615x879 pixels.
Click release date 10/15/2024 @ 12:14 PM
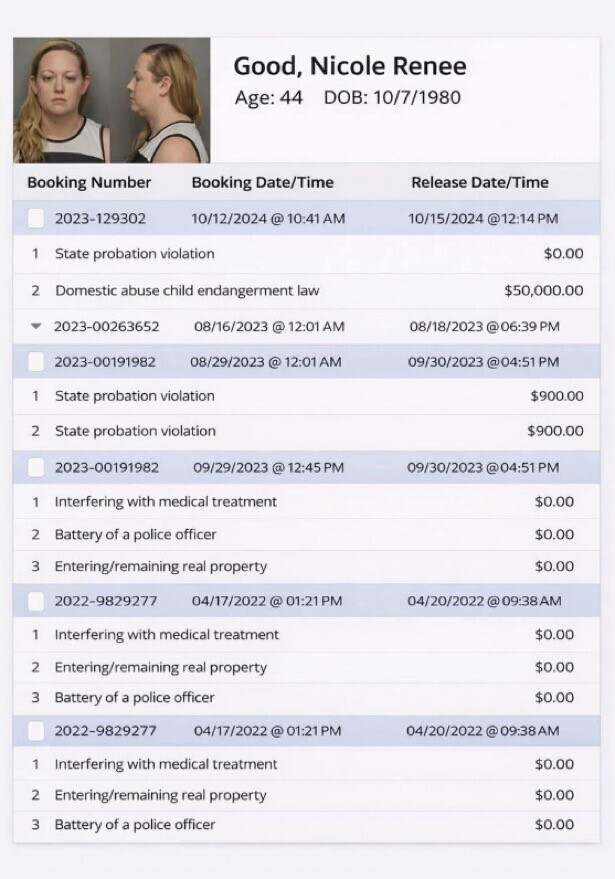(x=483, y=218)
